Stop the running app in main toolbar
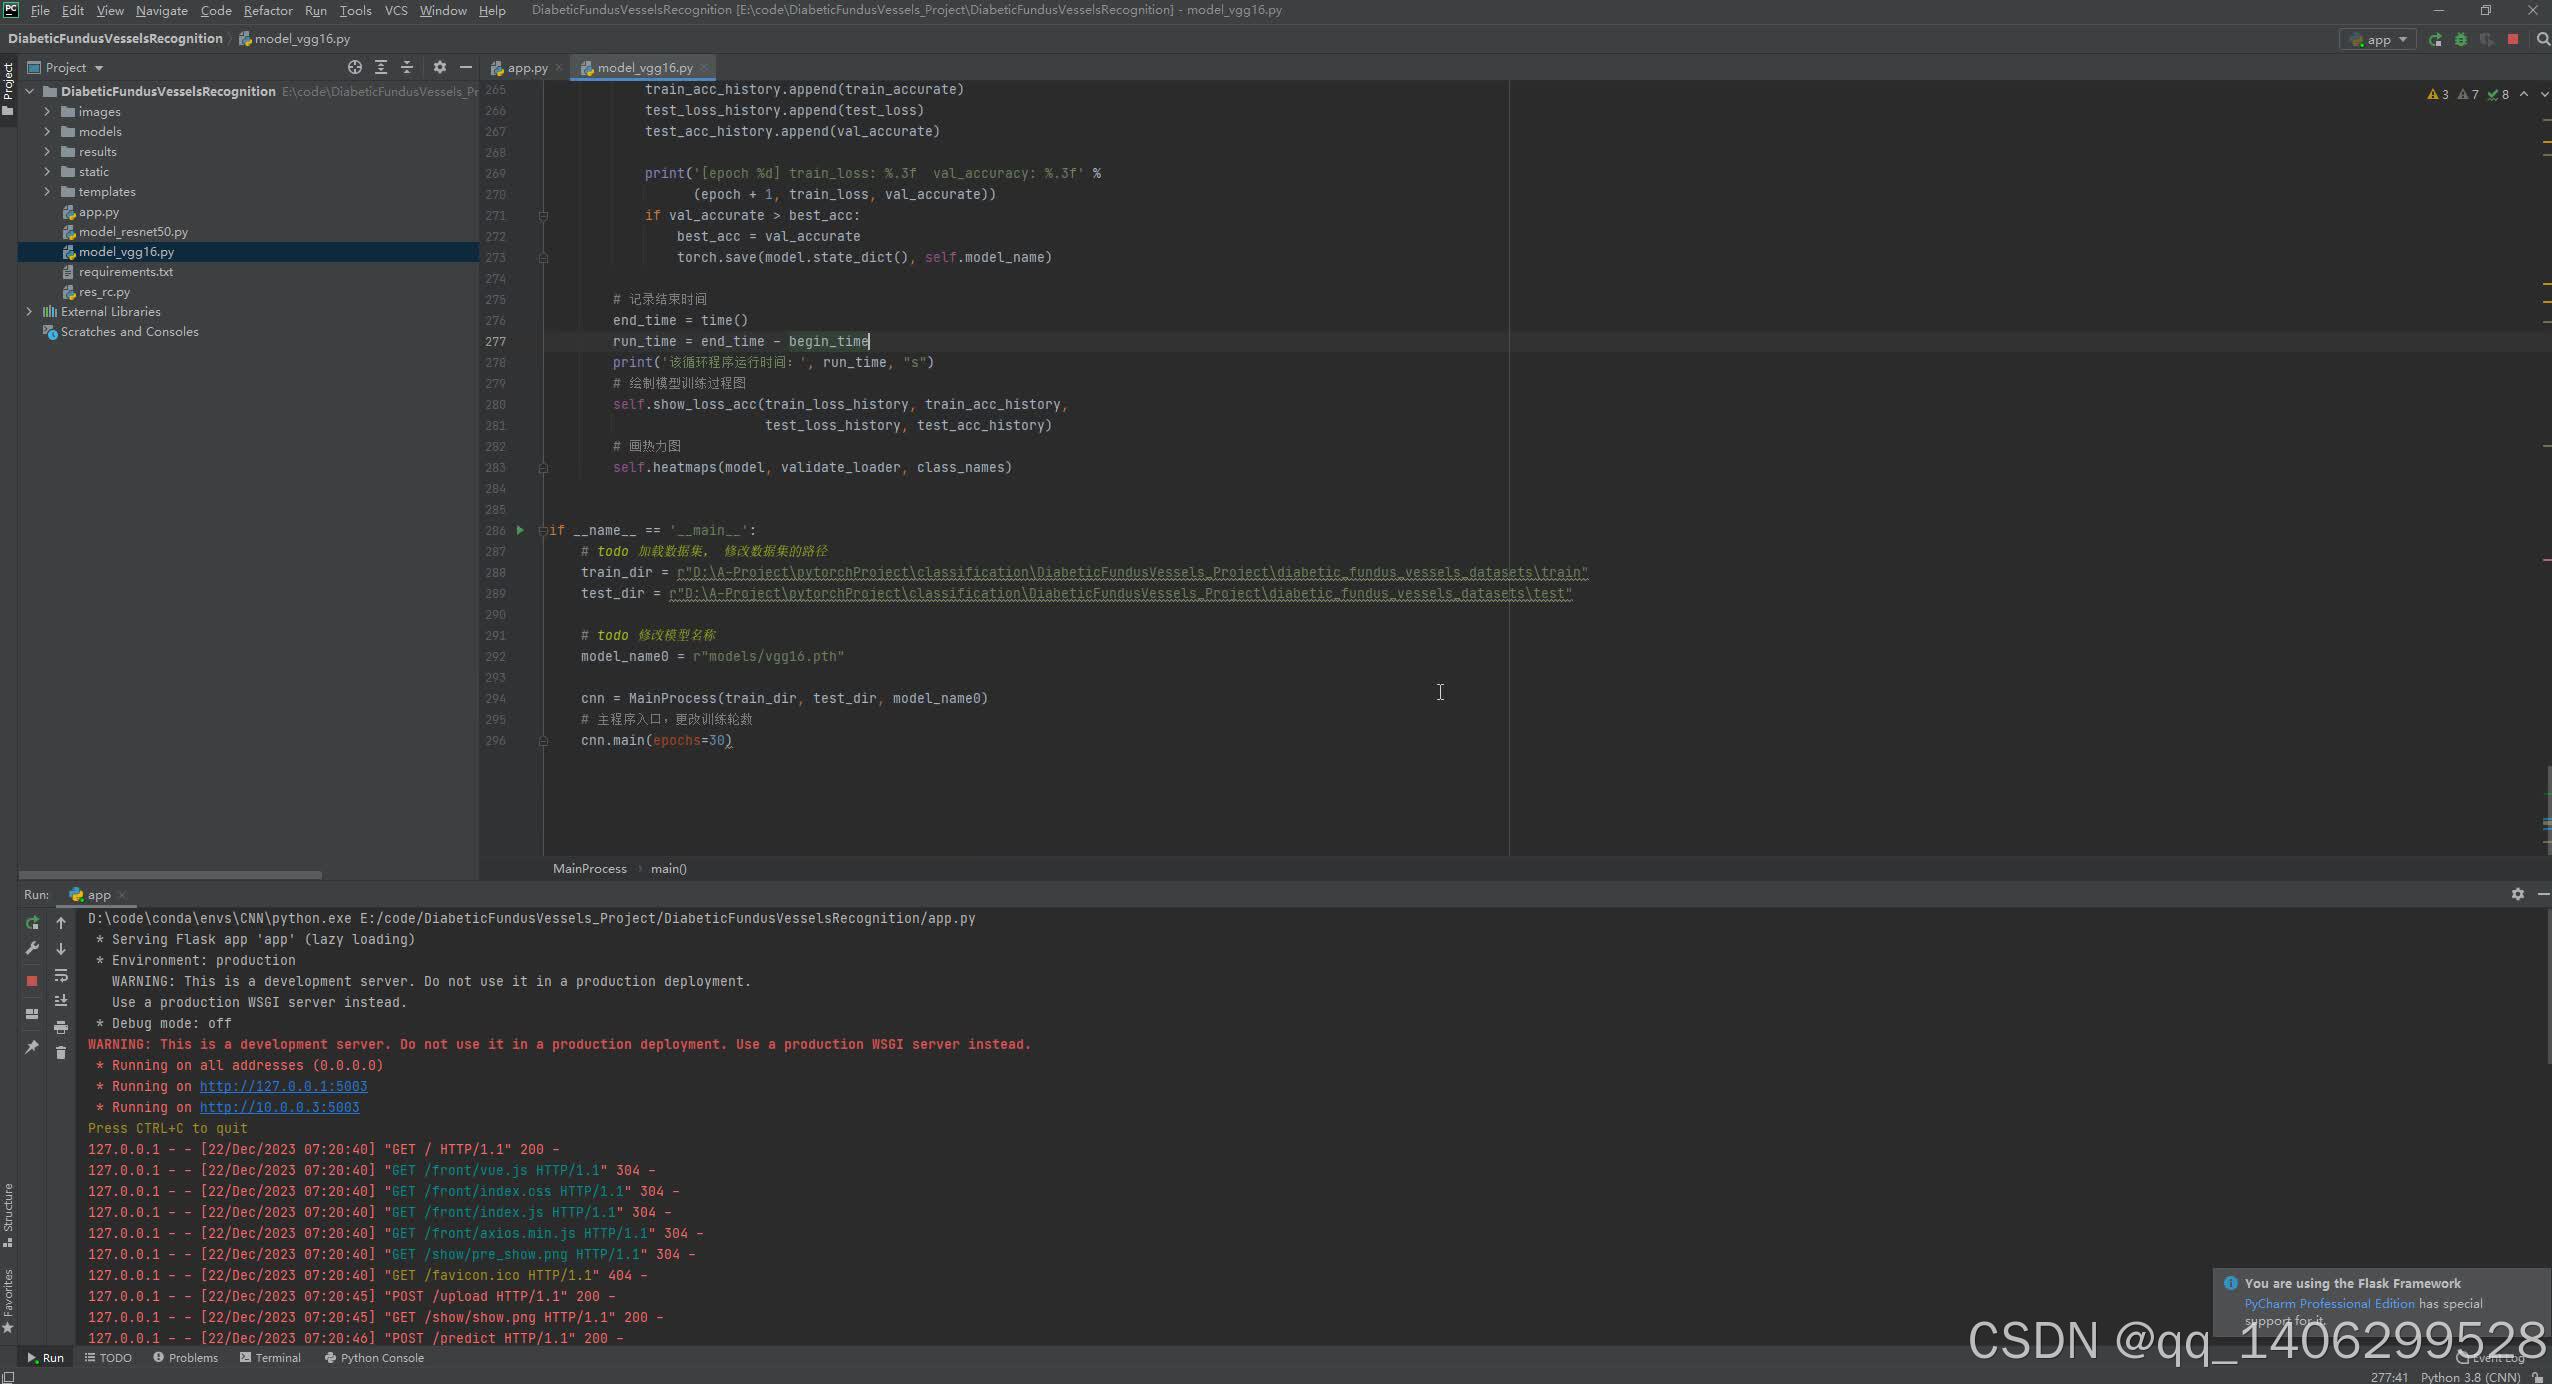This screenshot has height=1384, width=2552. 2512,39
